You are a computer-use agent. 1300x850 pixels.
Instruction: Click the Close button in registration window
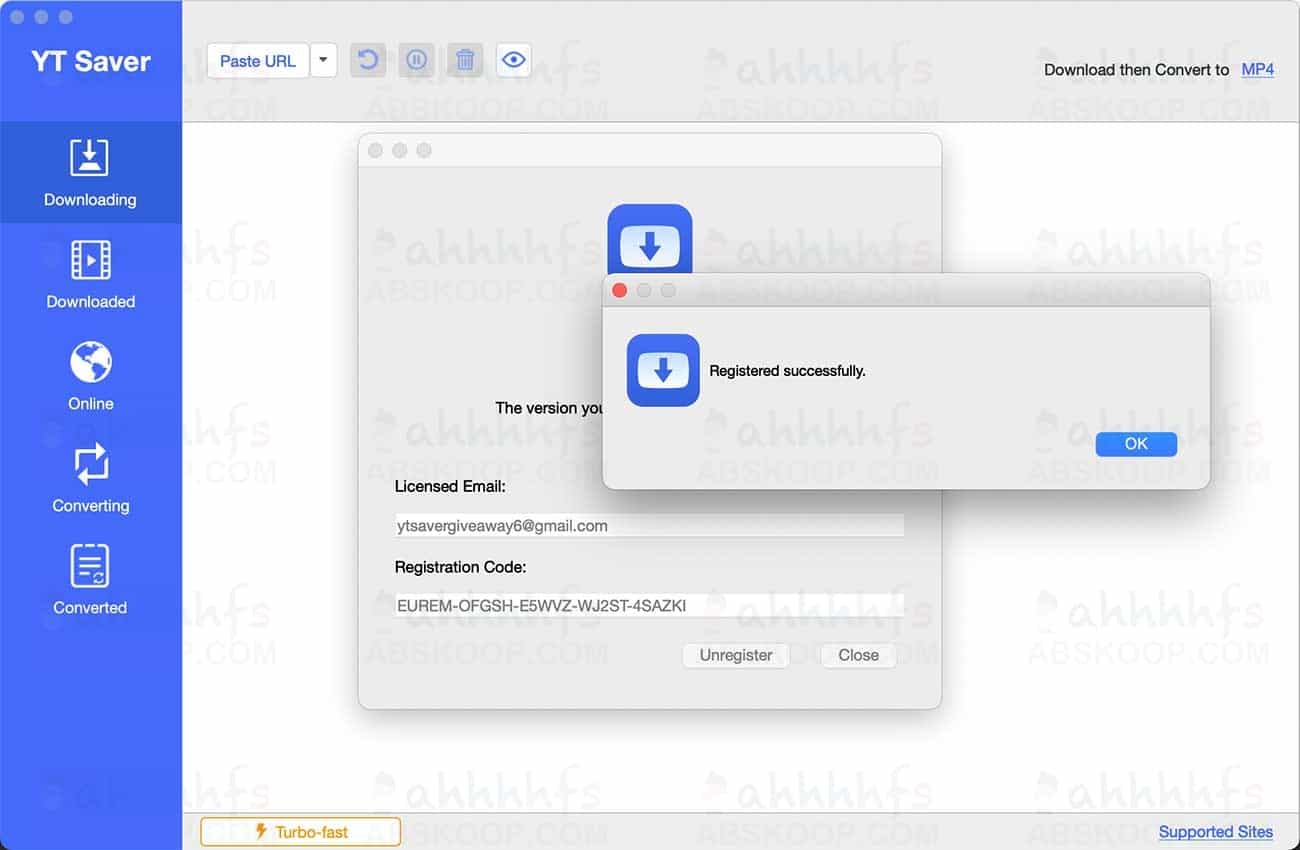pyautogui.click(x=858, y=655)
